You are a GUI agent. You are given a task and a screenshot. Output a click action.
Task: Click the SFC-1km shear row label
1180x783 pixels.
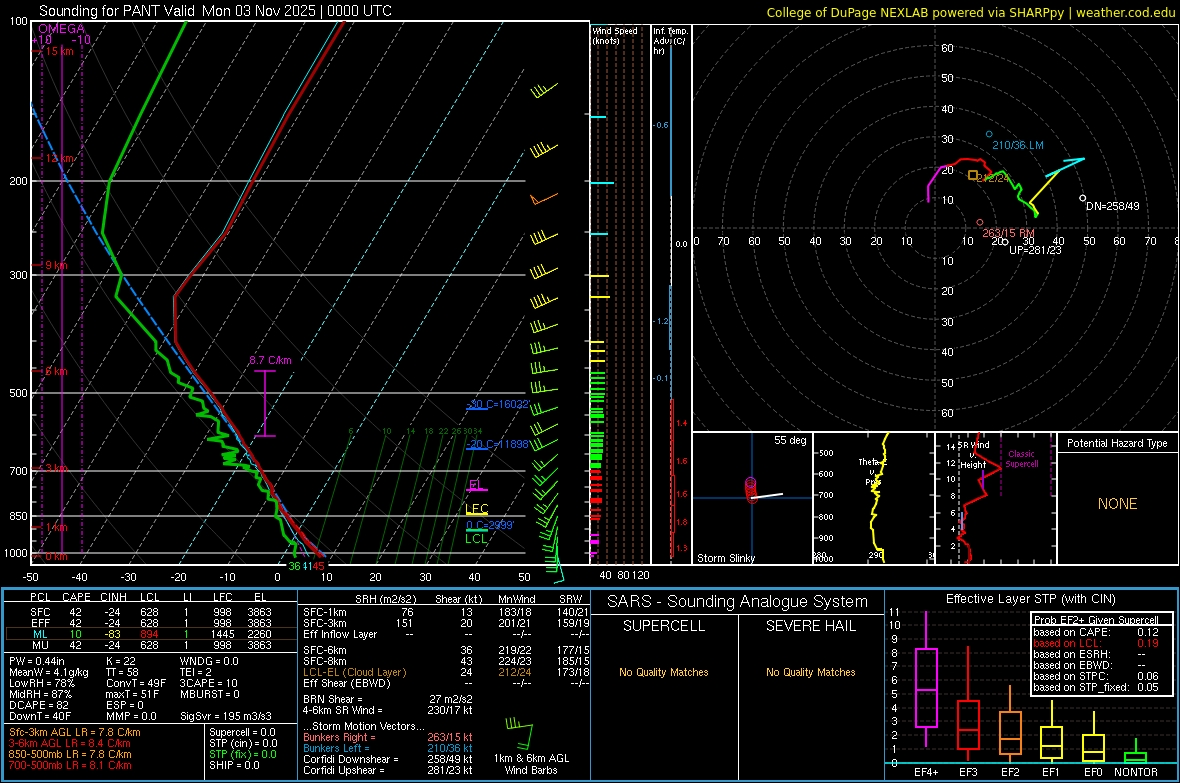click(x=325, y=612)
